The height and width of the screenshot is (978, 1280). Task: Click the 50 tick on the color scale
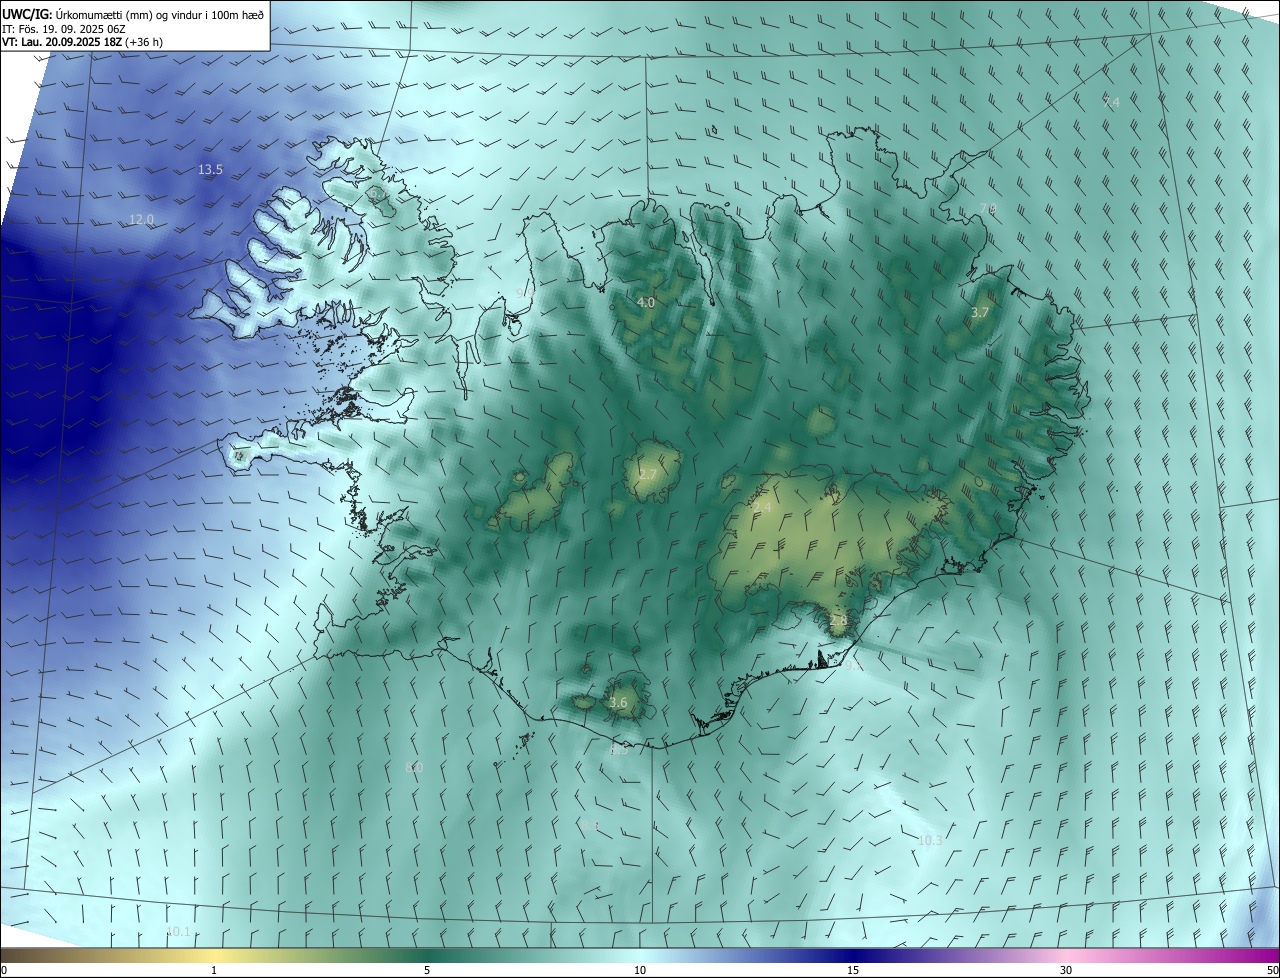tap(1272, 971)
